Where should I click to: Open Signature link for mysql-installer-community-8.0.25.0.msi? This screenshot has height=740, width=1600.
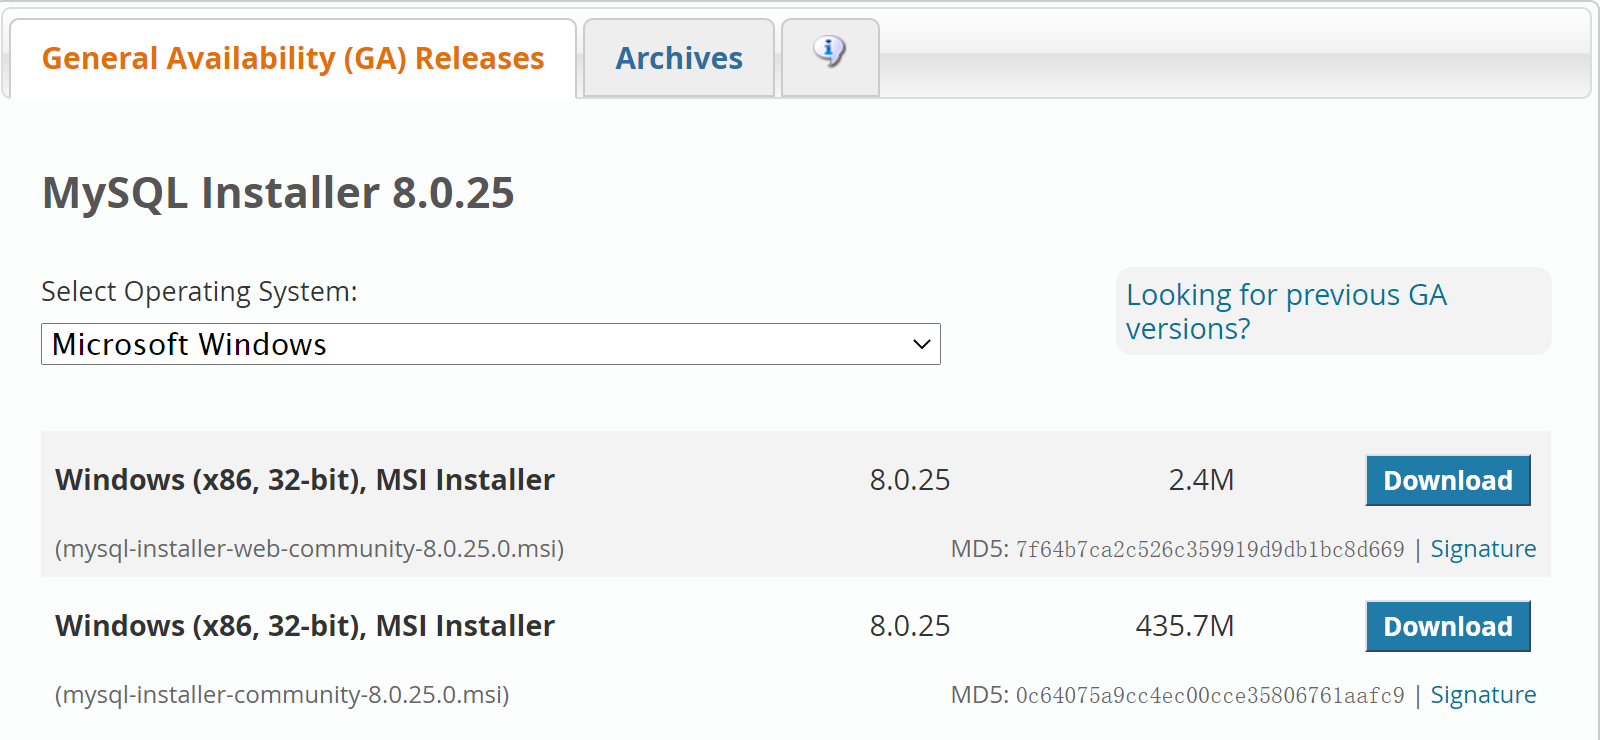coord(1483,695)
